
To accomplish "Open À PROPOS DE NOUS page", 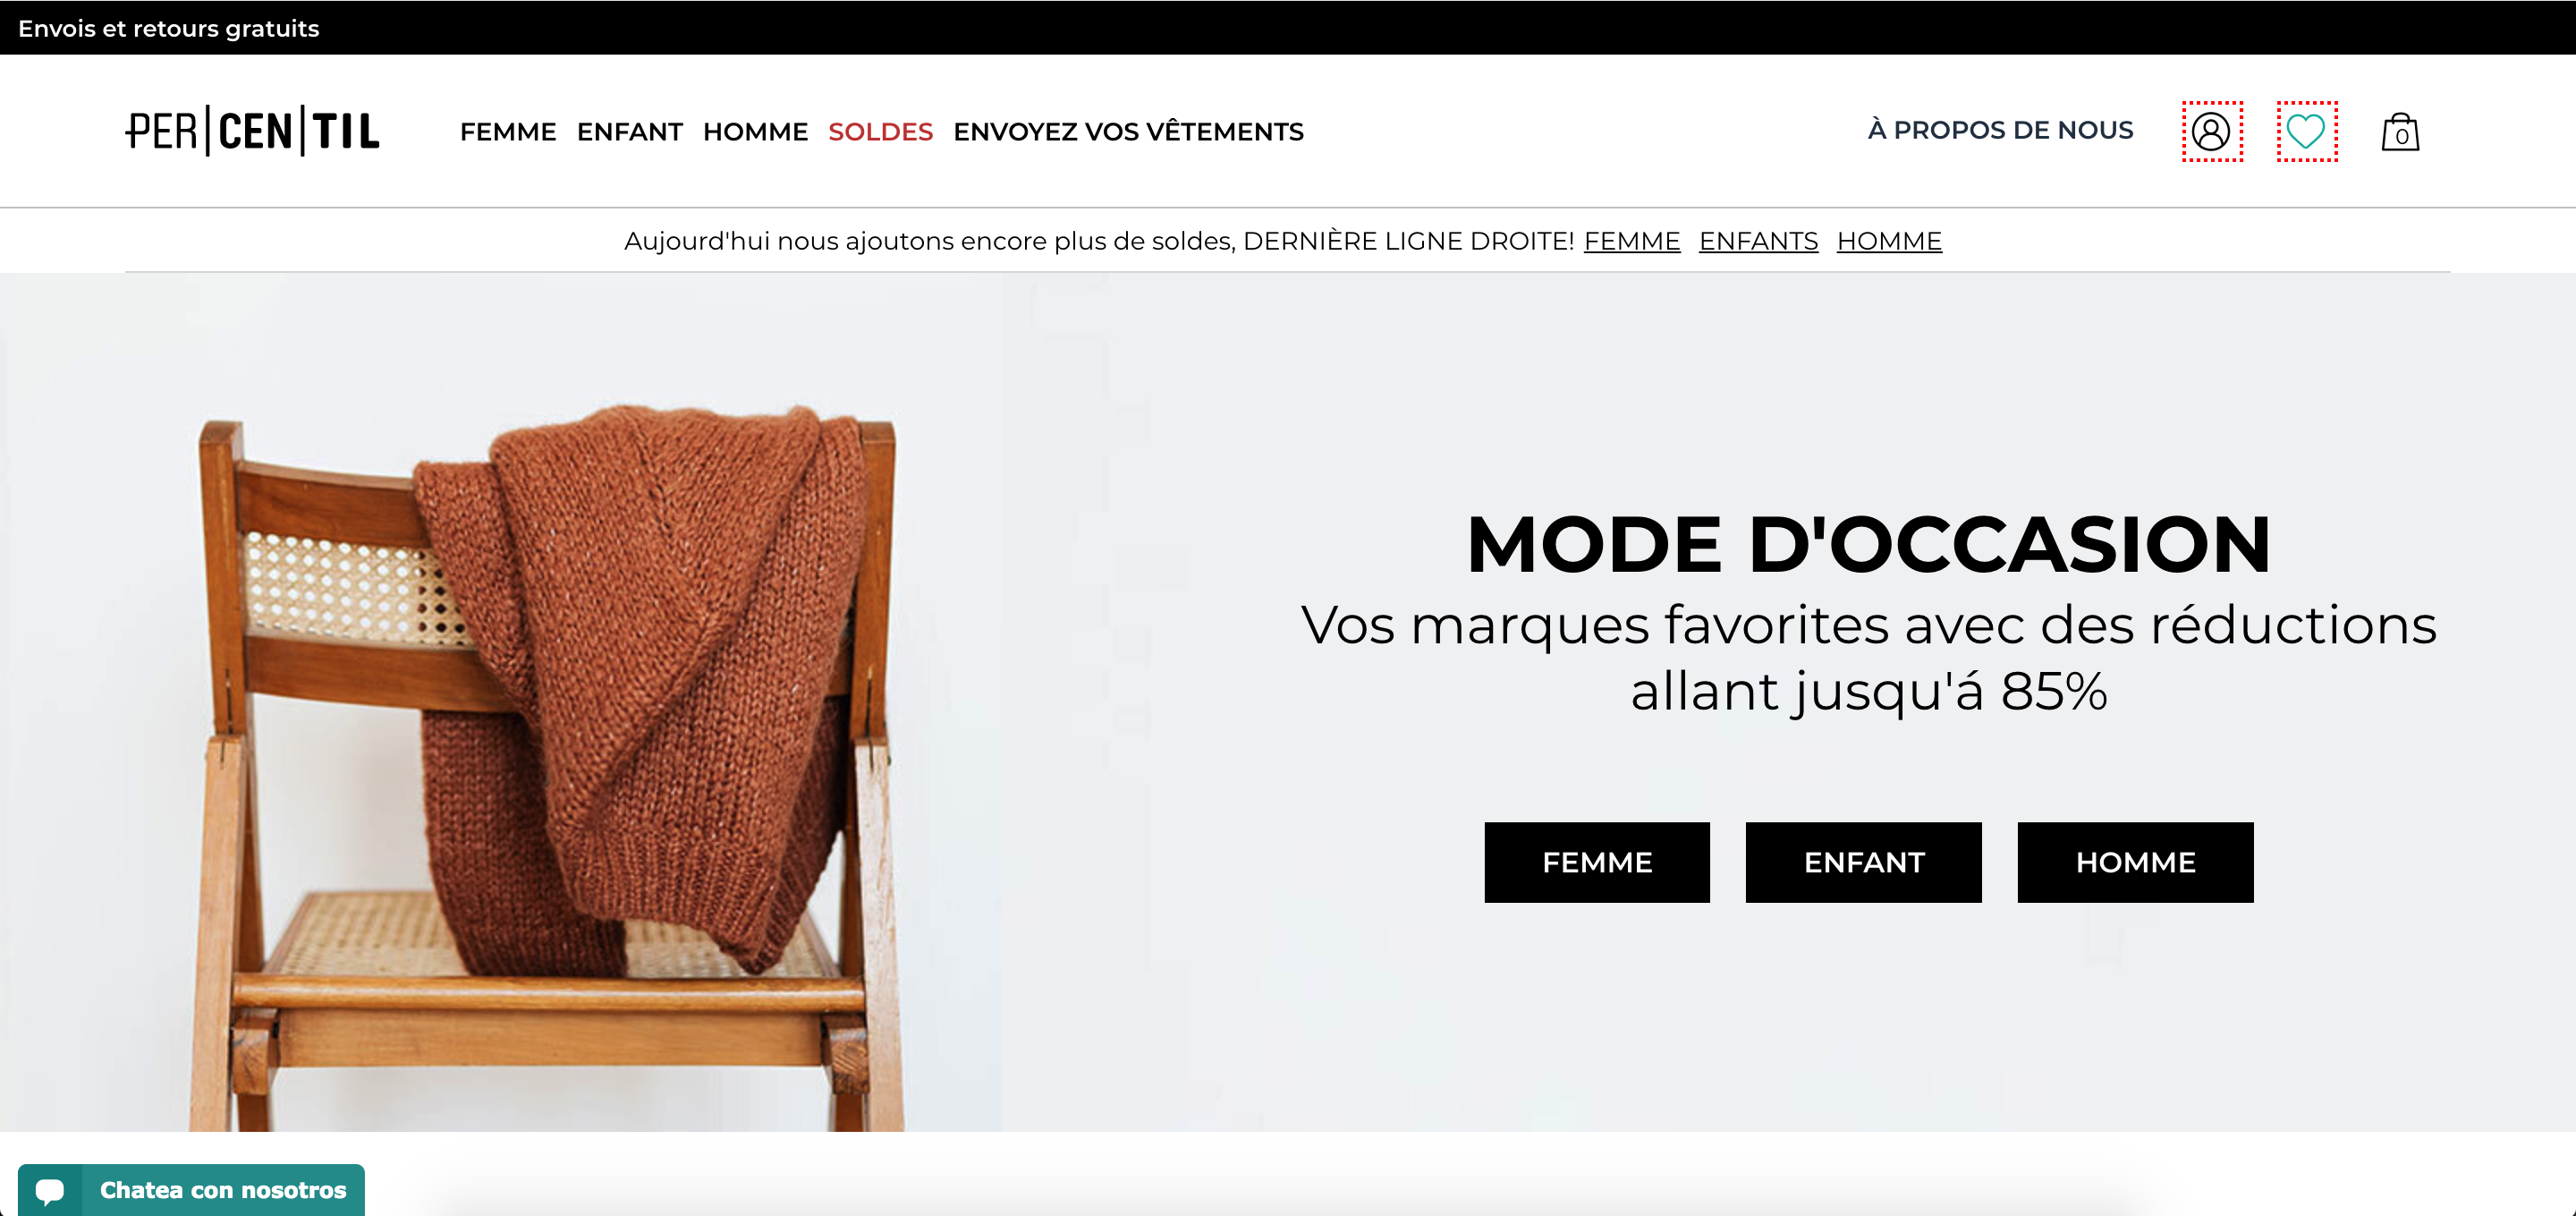I will click(2000, 130).
